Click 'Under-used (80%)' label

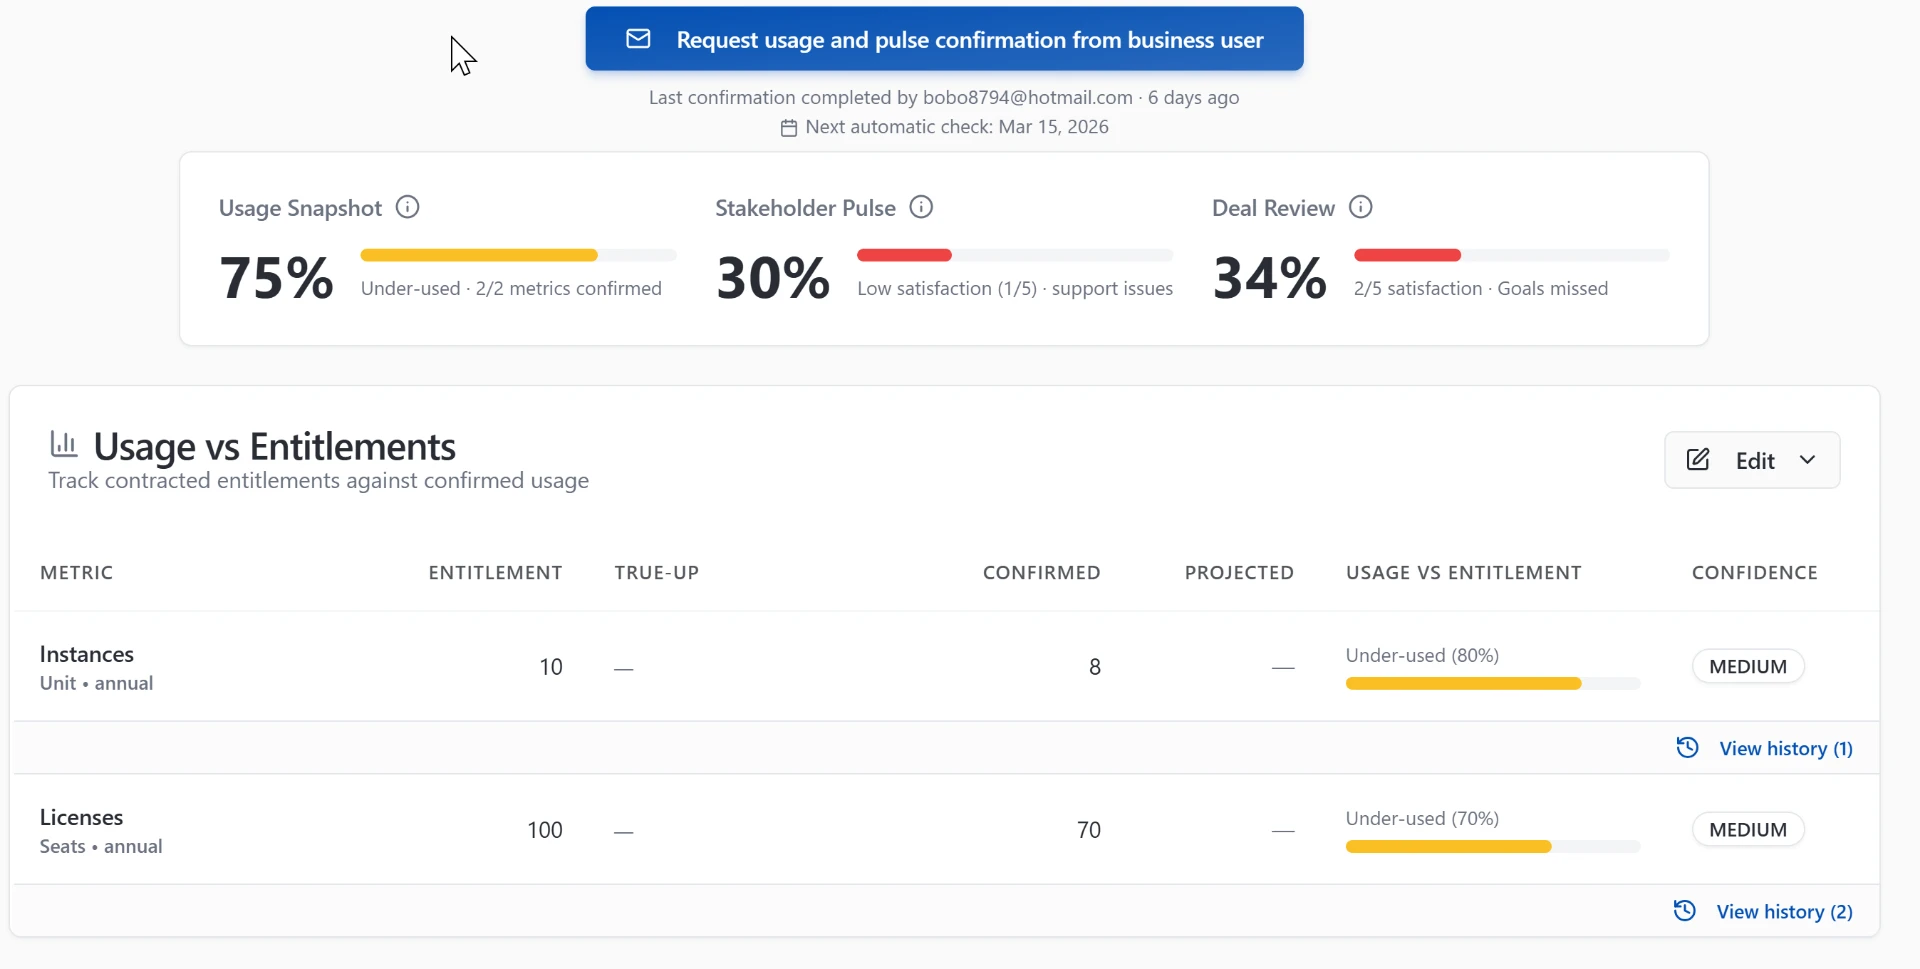pyautogui.click(x=1422, y=656)
